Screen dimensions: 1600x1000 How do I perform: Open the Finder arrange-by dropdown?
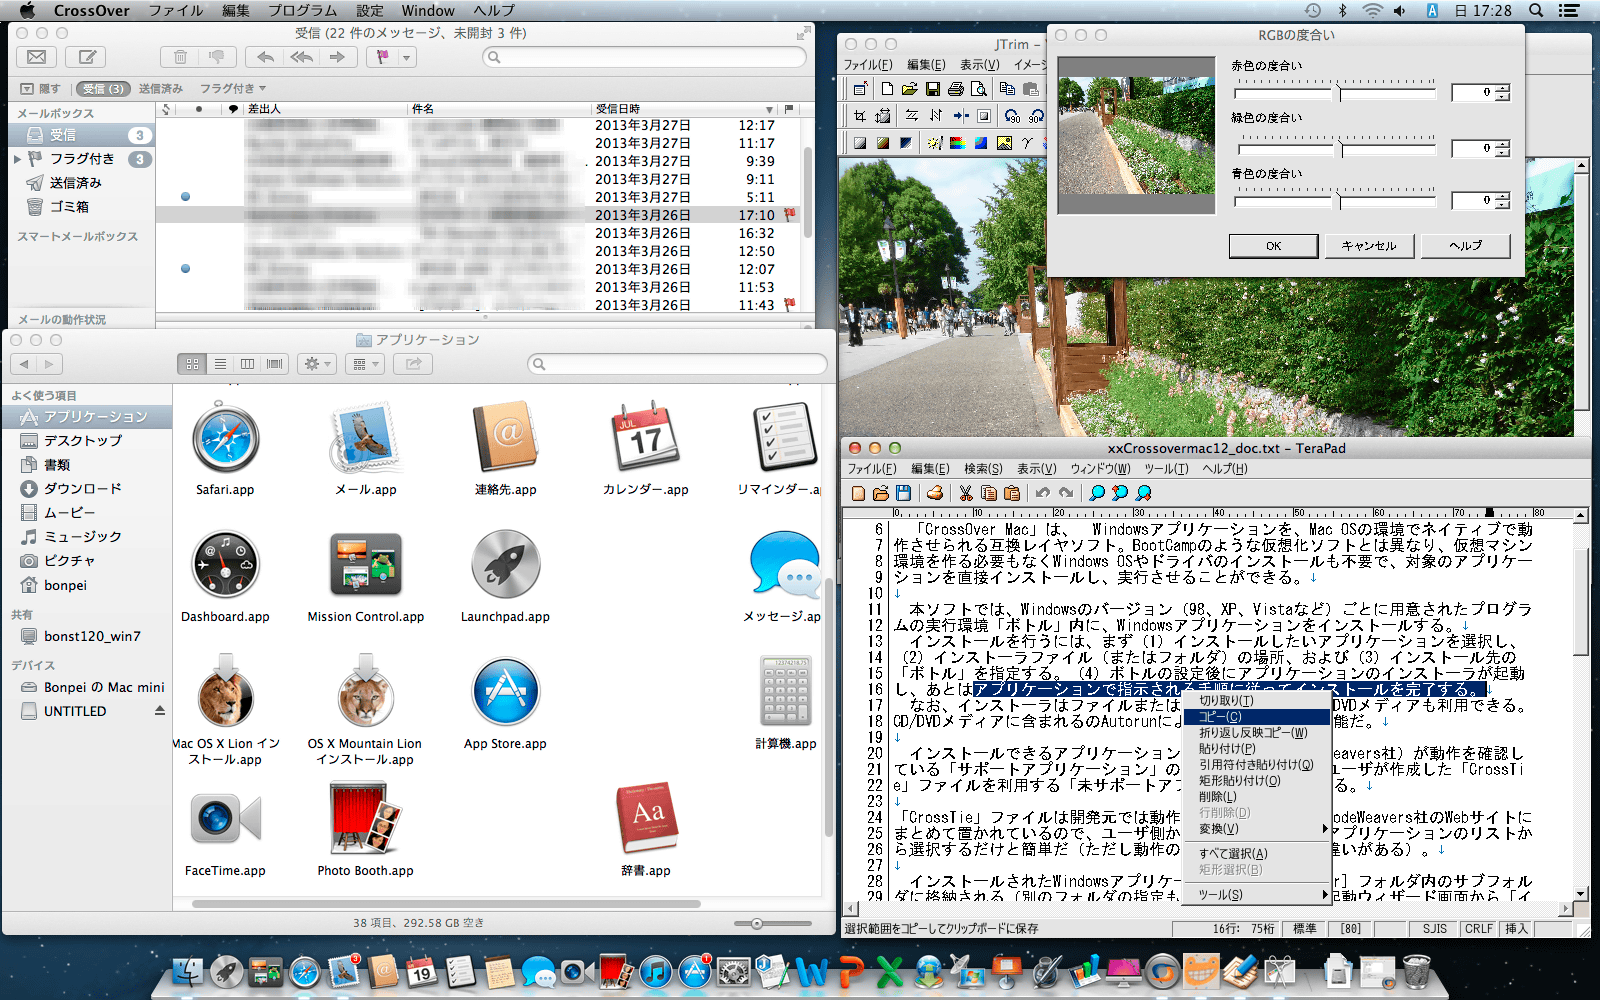click(364, 364)
